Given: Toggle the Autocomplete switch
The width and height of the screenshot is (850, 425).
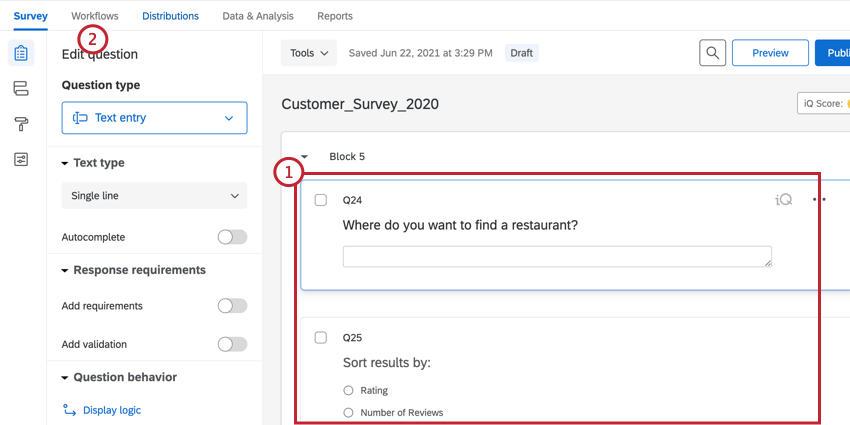Looking at the screenshot, I should 232,237.
